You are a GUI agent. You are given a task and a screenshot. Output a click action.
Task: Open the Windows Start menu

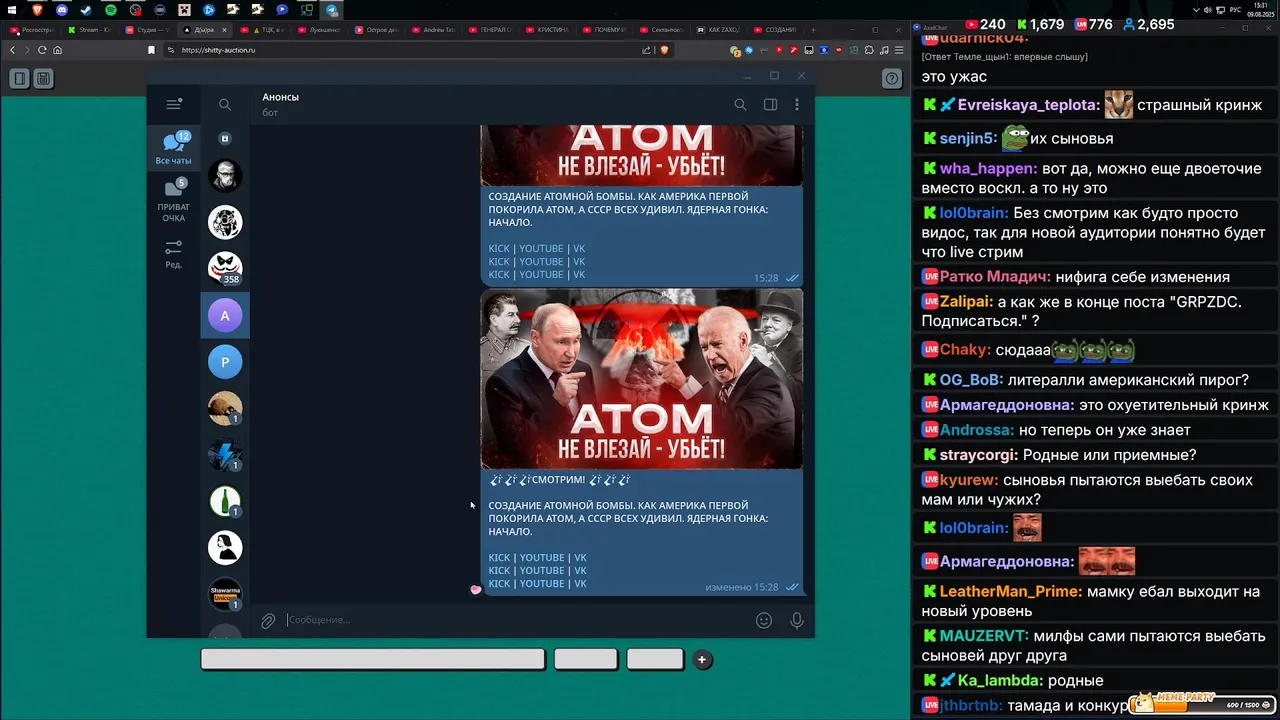pyautogui.click(x=13, y=10)
